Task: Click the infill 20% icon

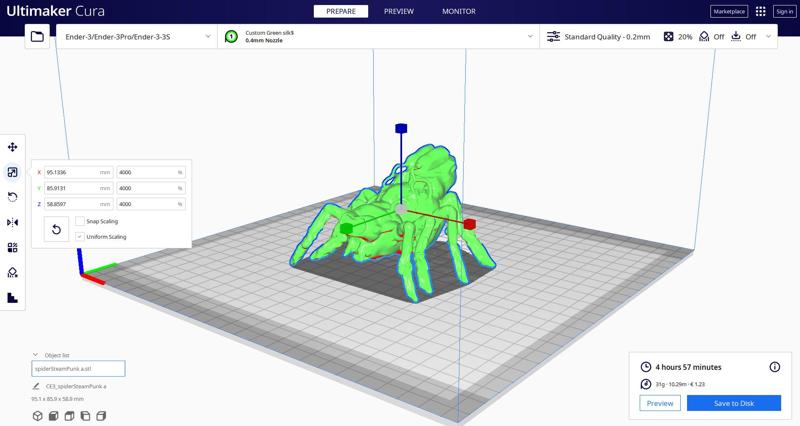Action: [x=668, y=37]
